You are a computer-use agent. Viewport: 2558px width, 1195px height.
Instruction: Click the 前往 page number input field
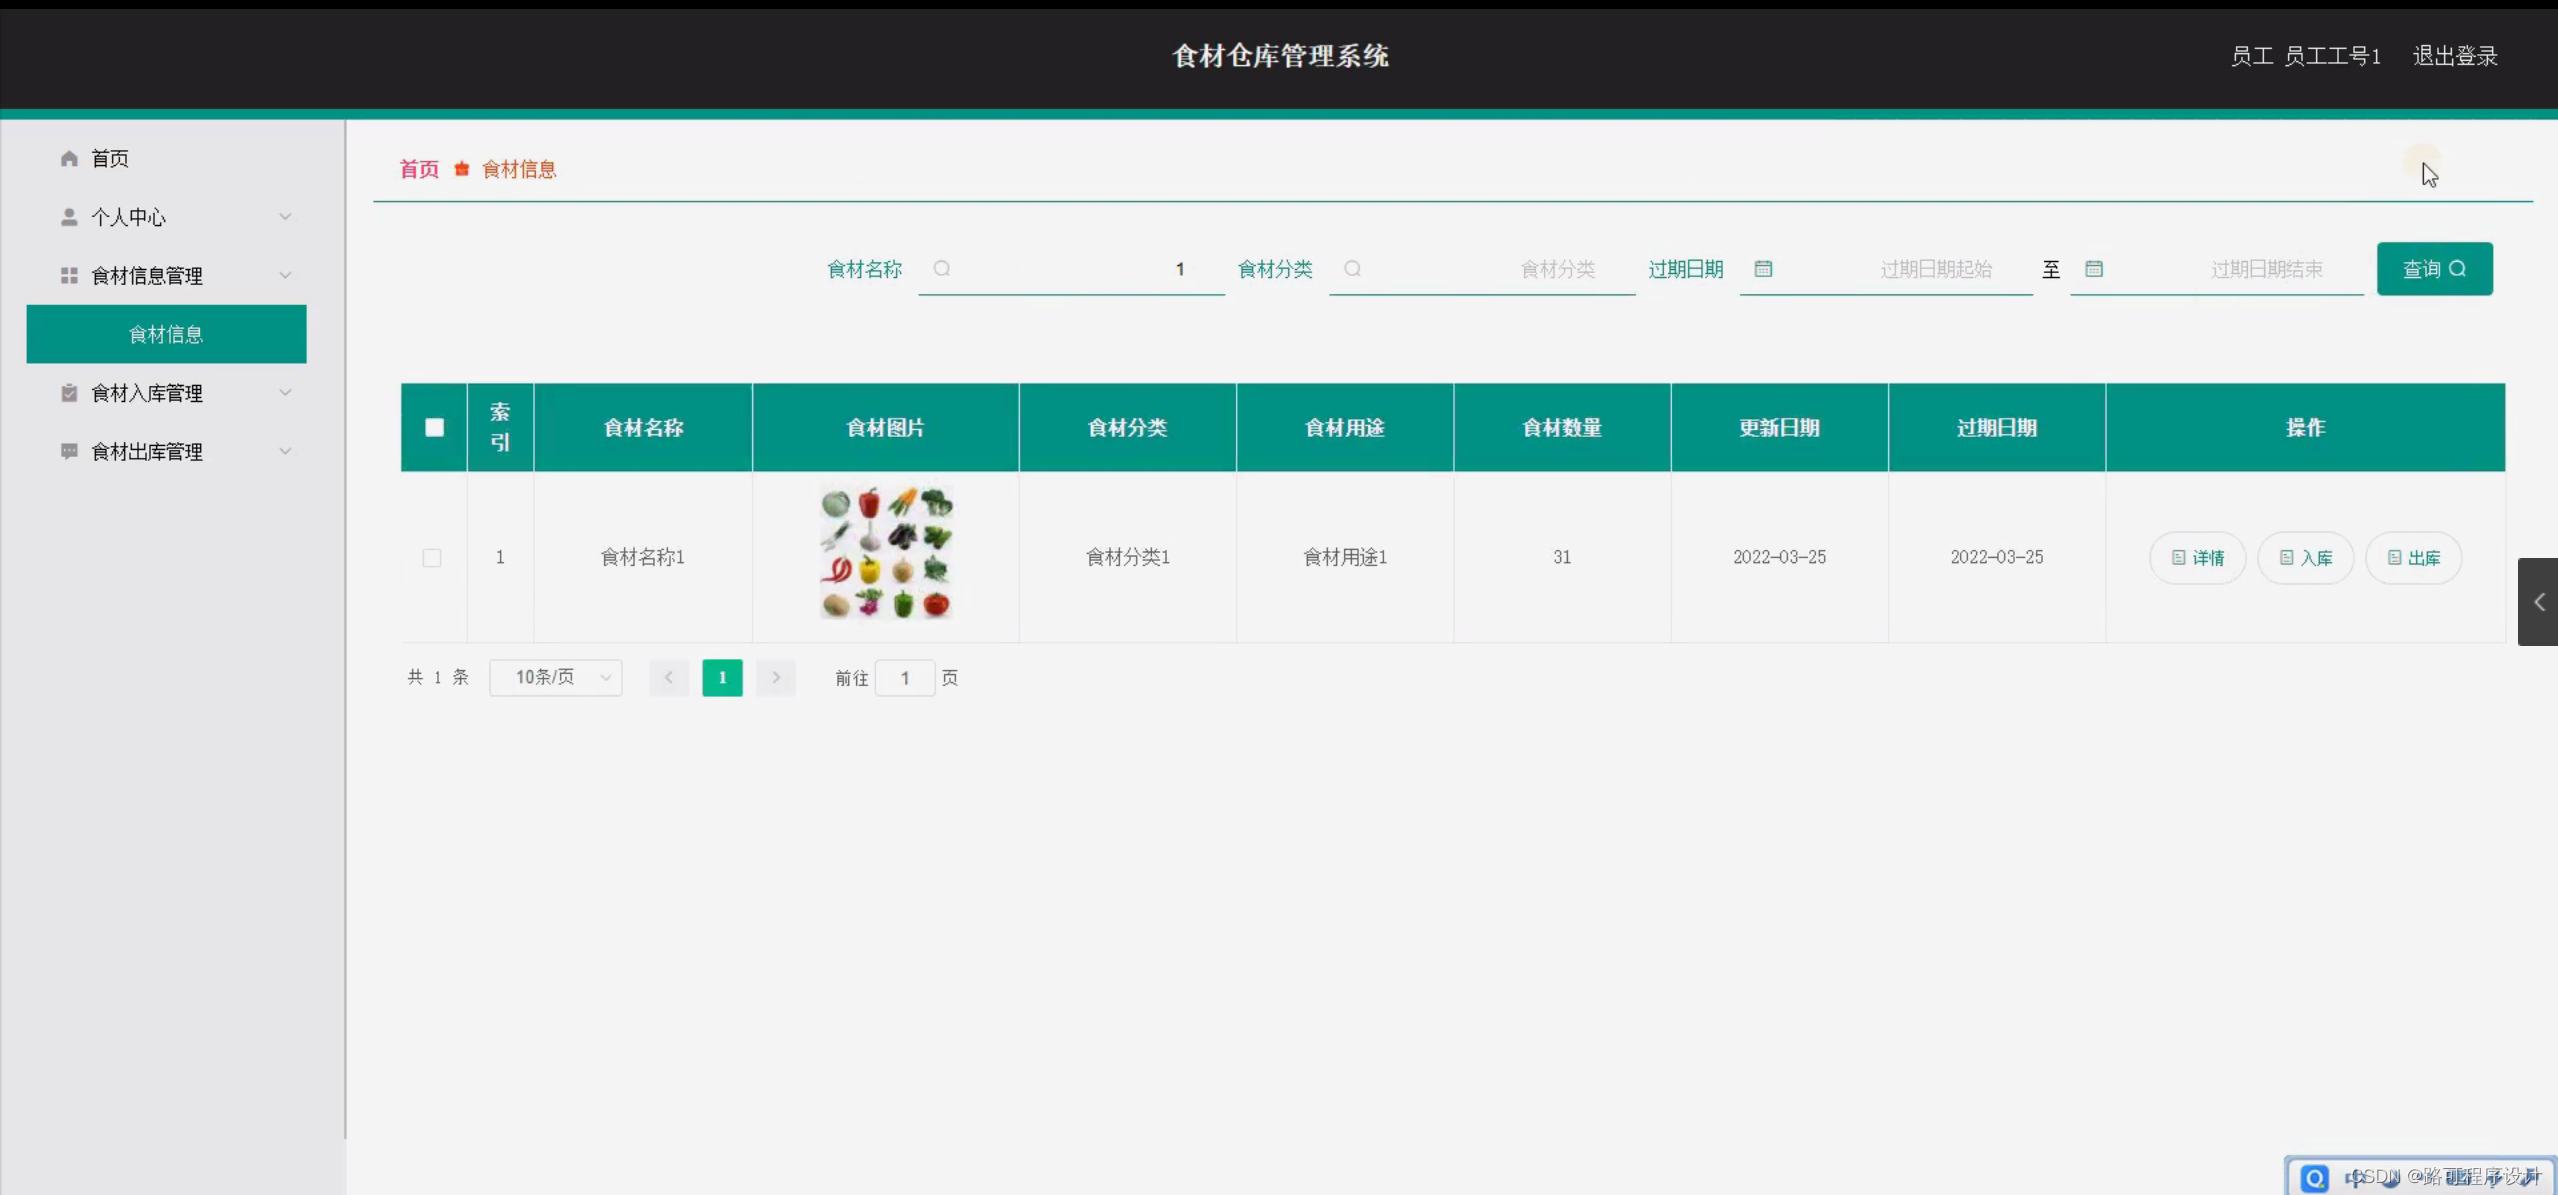pyautogui.click(x=904, y=678)
